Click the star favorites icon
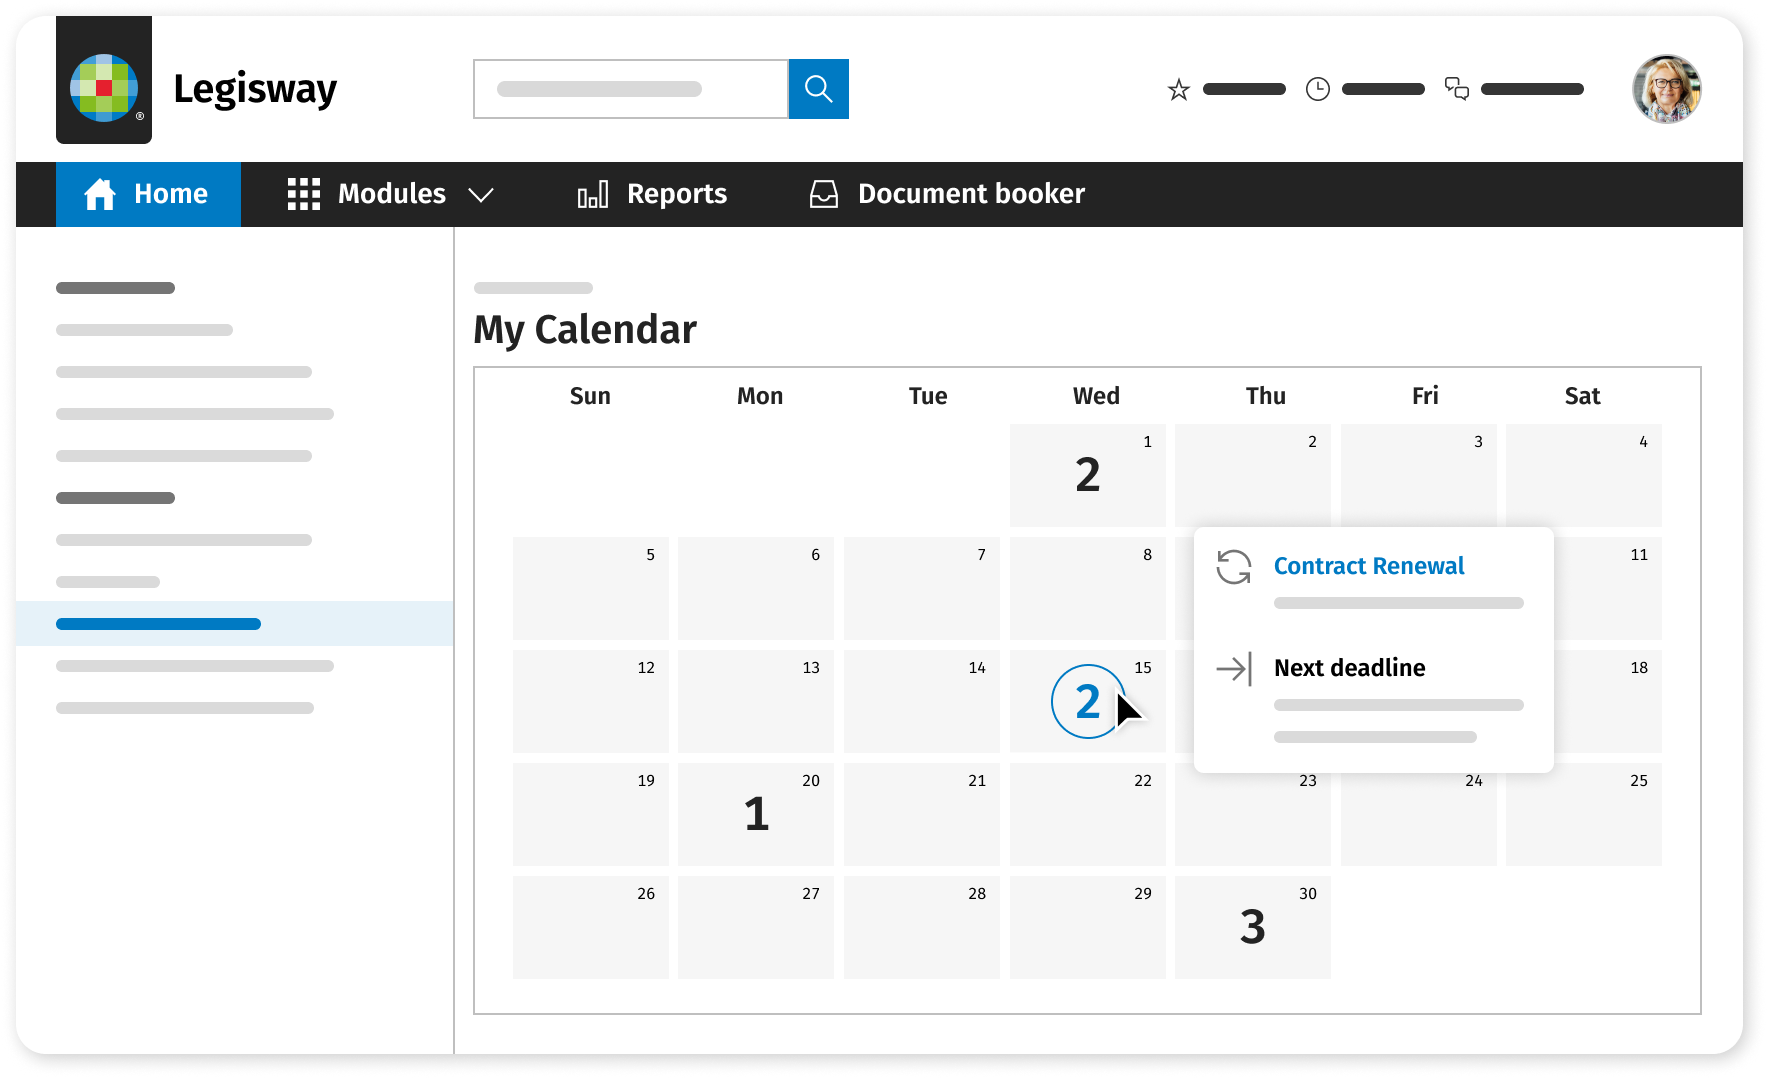Viewport: 1767px width, 1078px height. [1179, 90]
